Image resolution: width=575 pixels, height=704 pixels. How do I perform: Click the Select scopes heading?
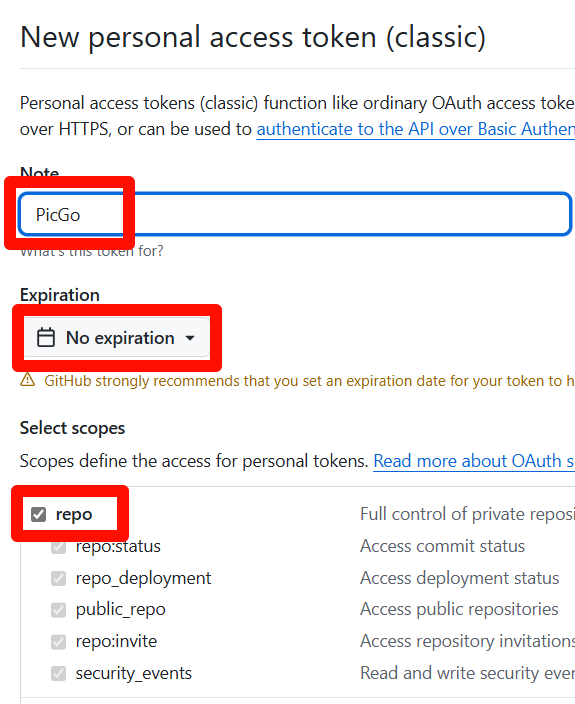pos(72,428)
